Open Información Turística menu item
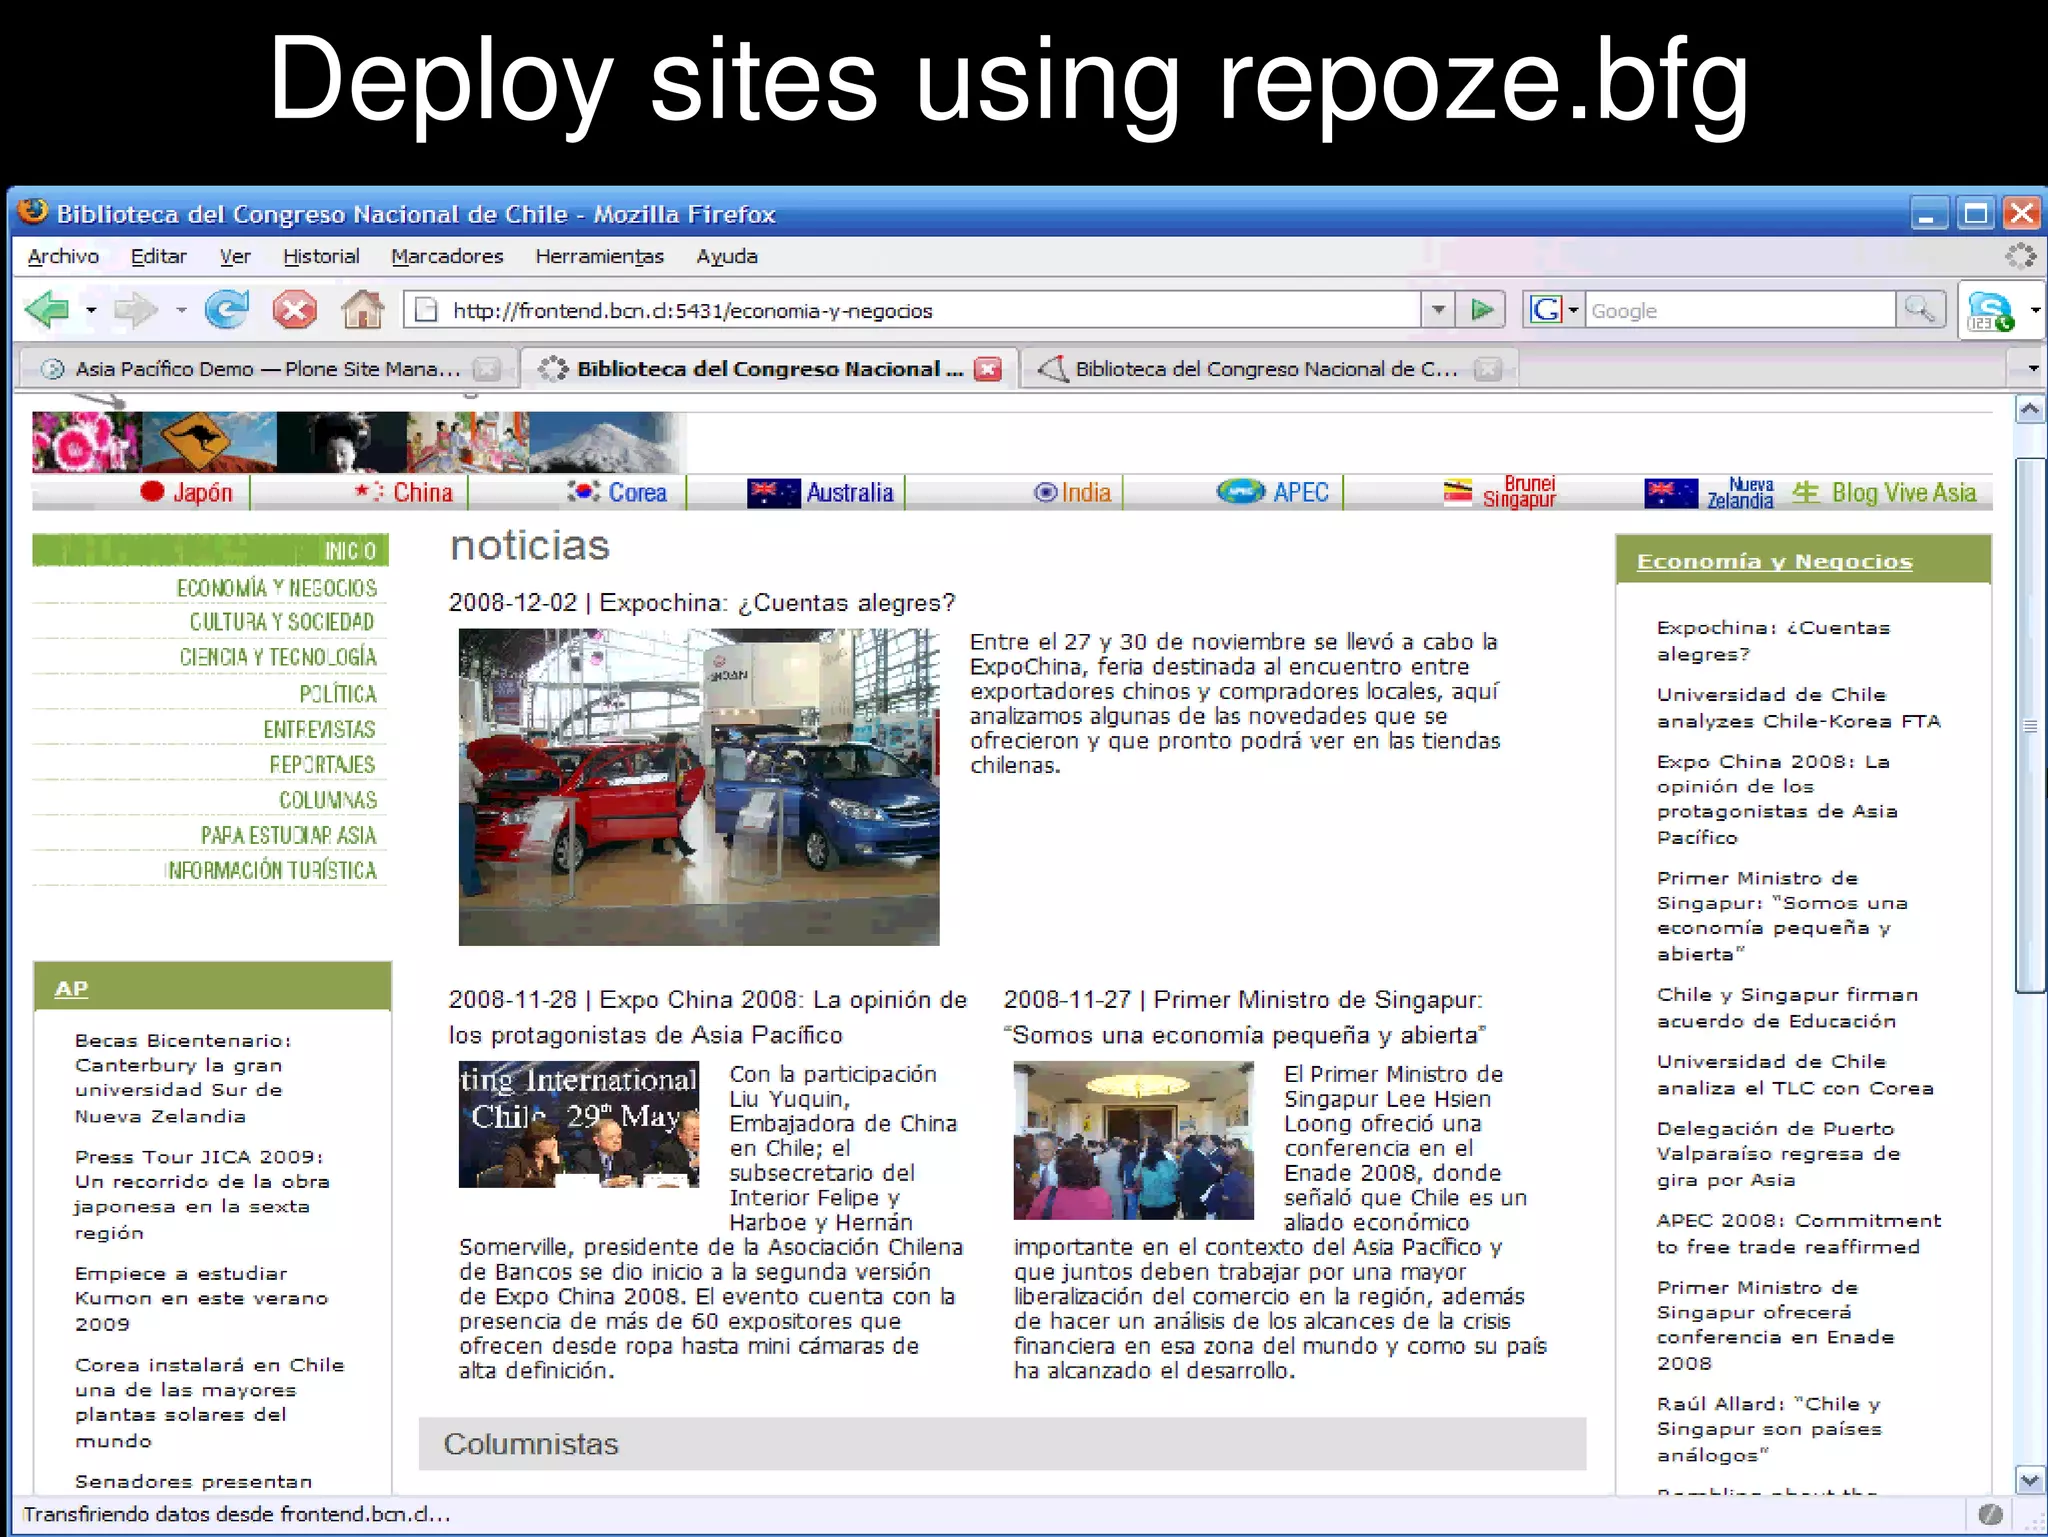 pos(271,870)
